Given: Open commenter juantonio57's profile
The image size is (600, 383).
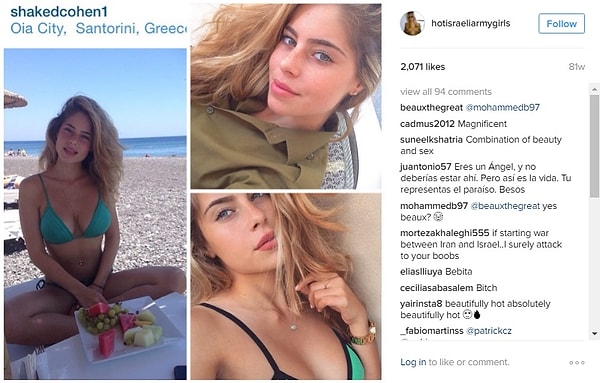Looking at the screenshot, I should 426,167.
